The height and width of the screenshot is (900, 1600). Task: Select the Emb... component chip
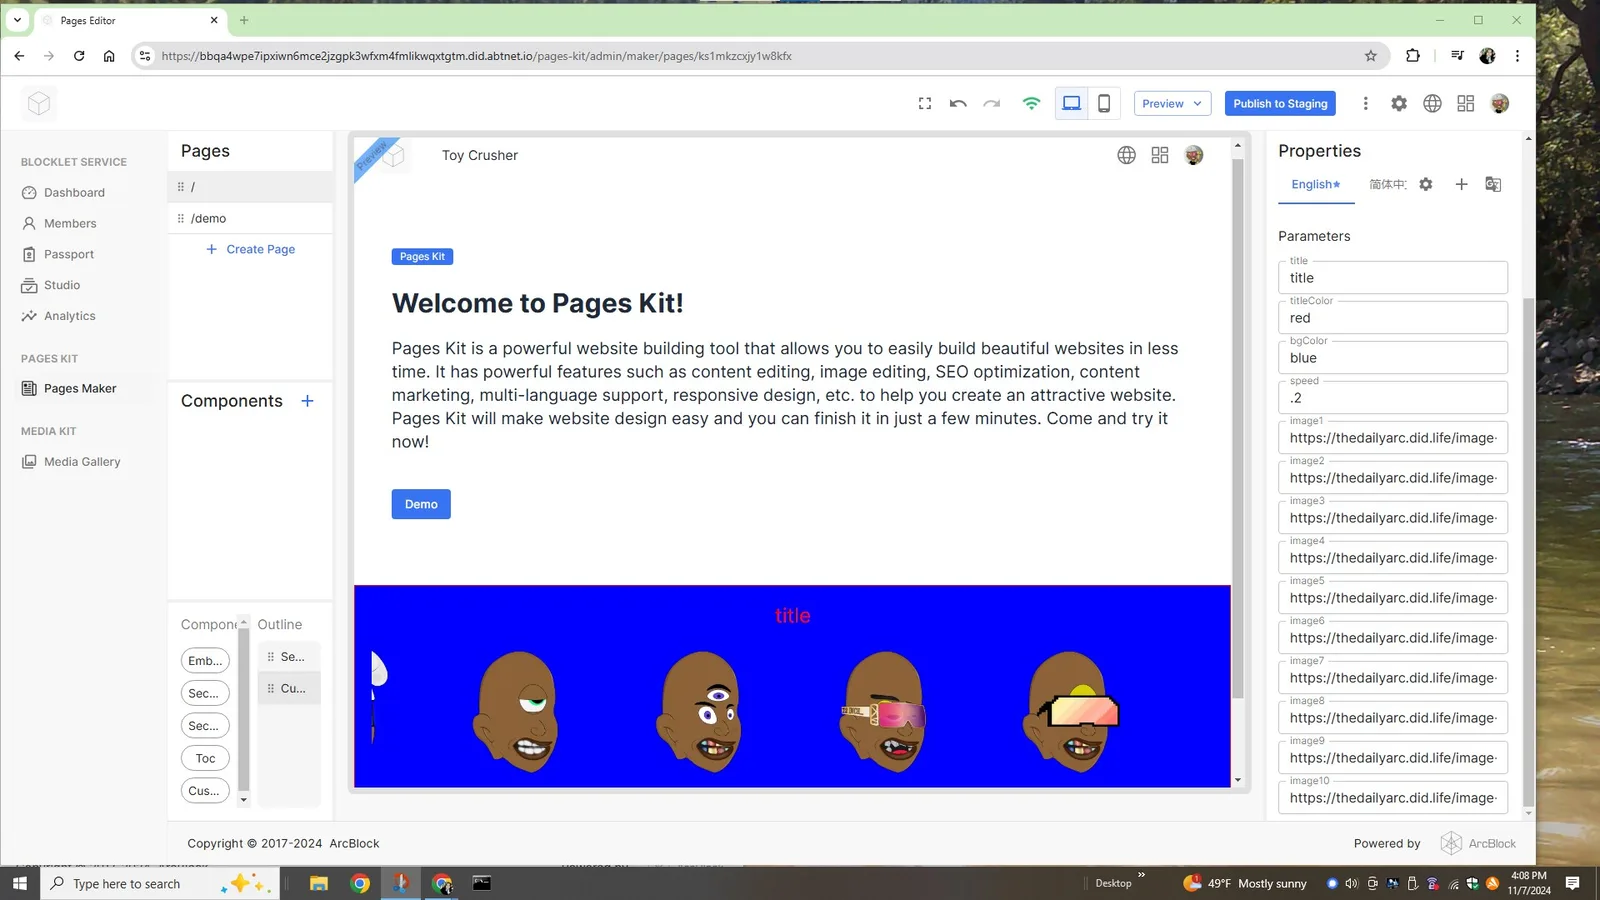click(205, 661)
